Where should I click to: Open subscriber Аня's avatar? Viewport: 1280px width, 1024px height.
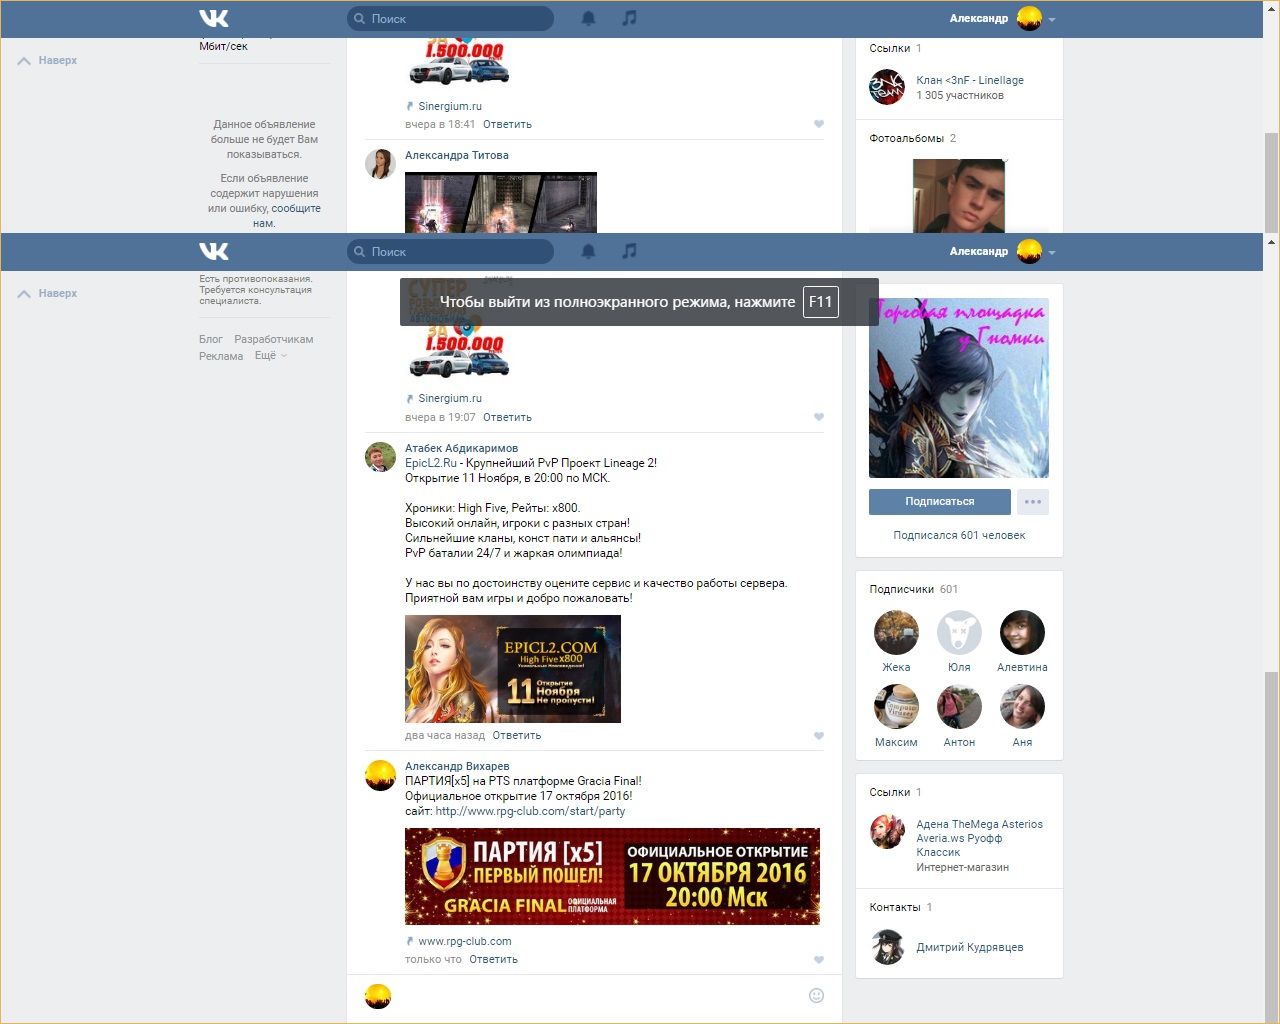[1022, 707]
